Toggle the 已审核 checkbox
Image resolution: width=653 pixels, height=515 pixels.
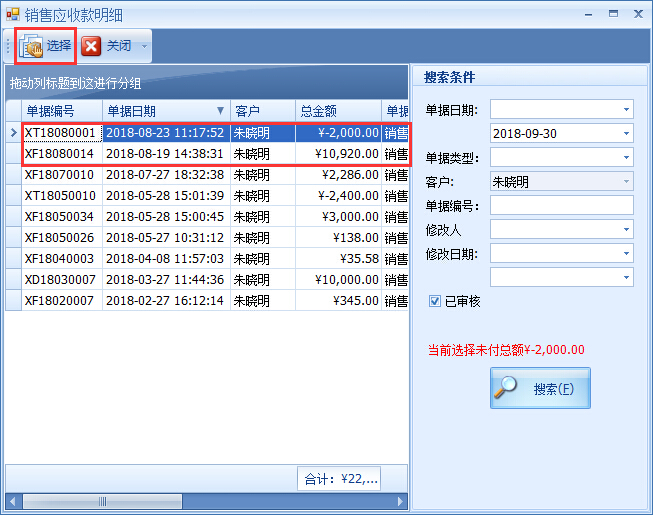click(434, 301)
